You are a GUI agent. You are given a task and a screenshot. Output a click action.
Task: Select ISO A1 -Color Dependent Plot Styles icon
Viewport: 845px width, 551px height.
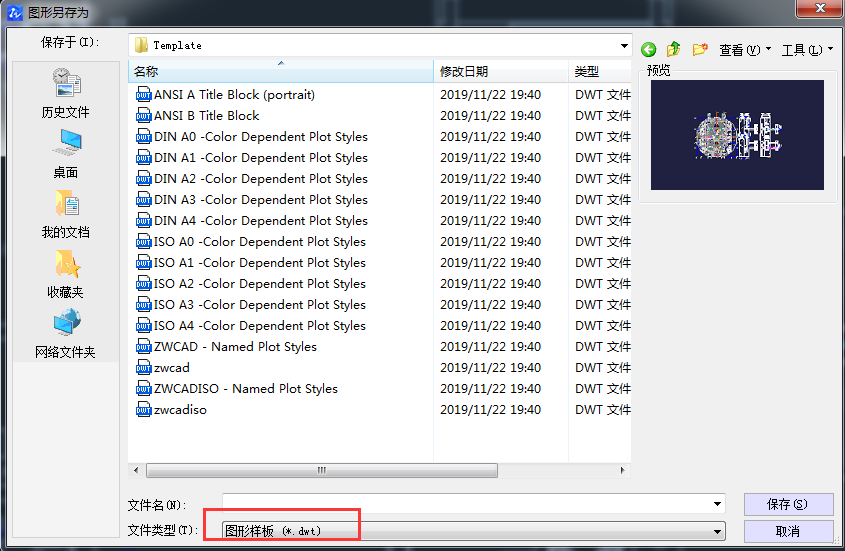[143, 263]
